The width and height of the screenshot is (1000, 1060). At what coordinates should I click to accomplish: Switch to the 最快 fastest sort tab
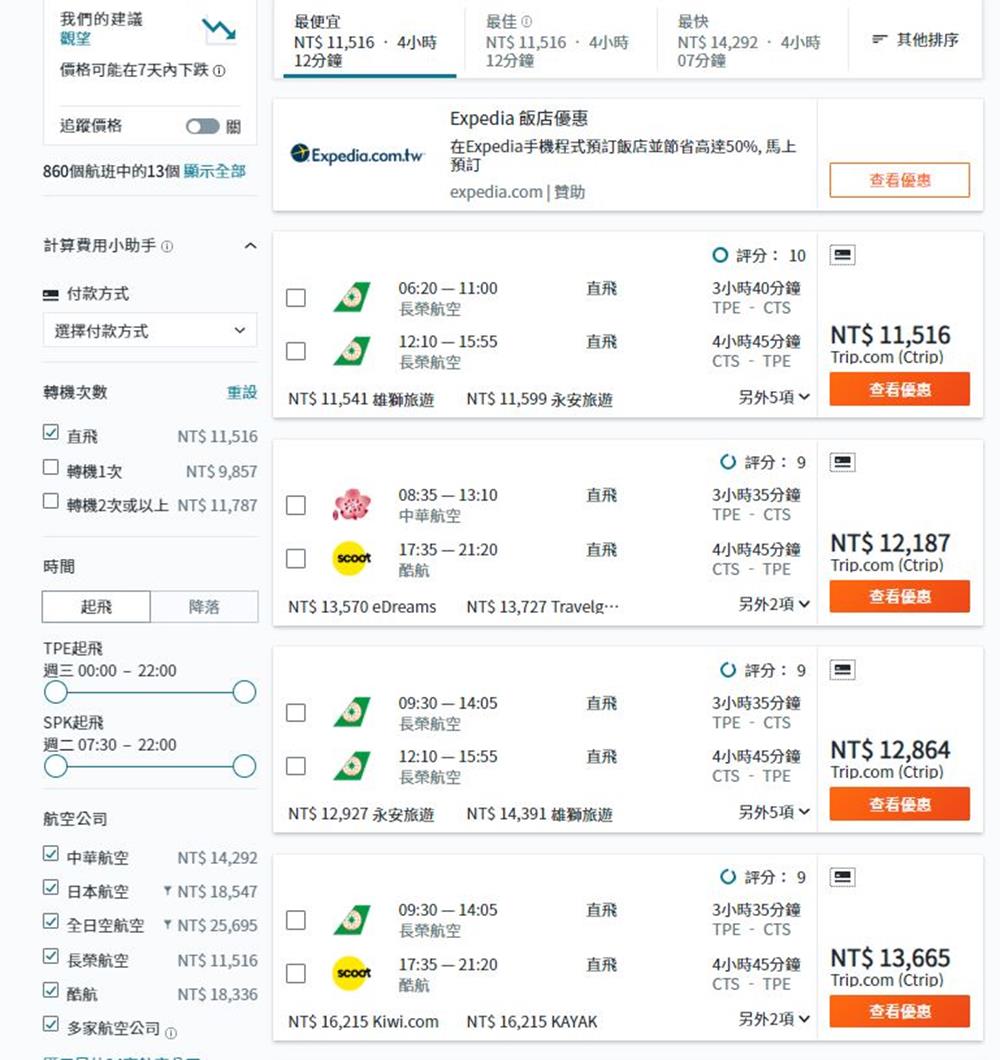tap(750, 42)
